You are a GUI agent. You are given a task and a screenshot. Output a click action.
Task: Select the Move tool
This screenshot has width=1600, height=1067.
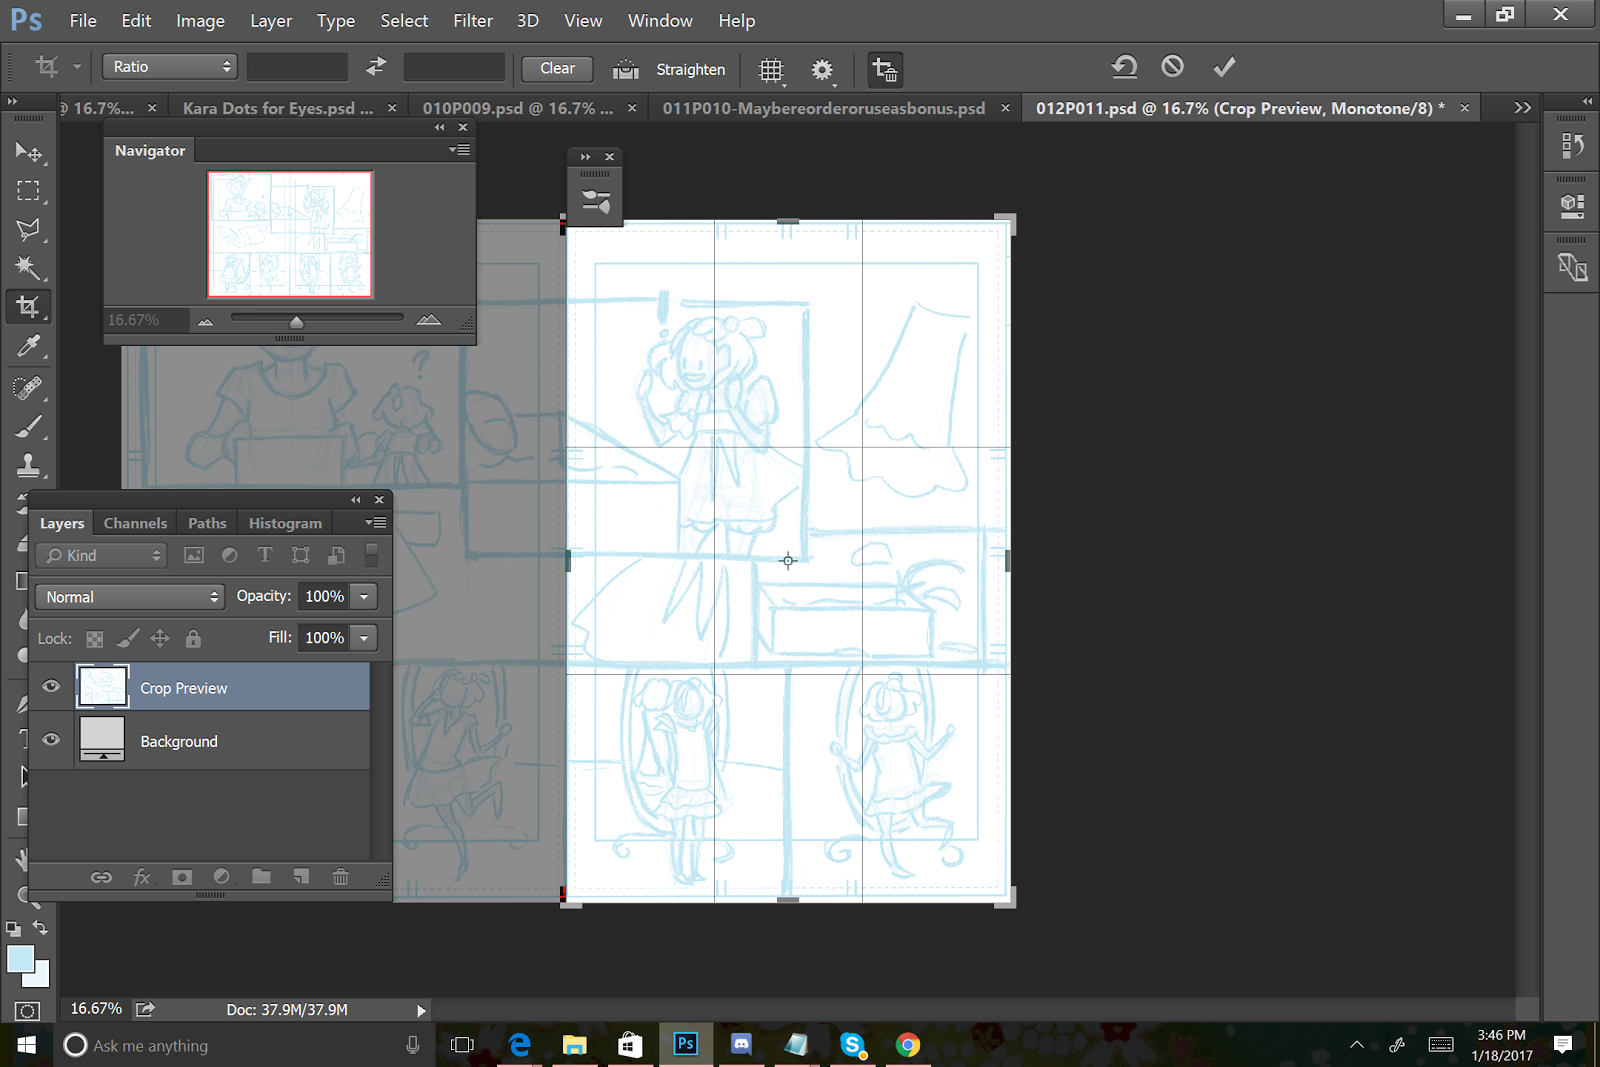pyautogui.click(x=28, y=152)
